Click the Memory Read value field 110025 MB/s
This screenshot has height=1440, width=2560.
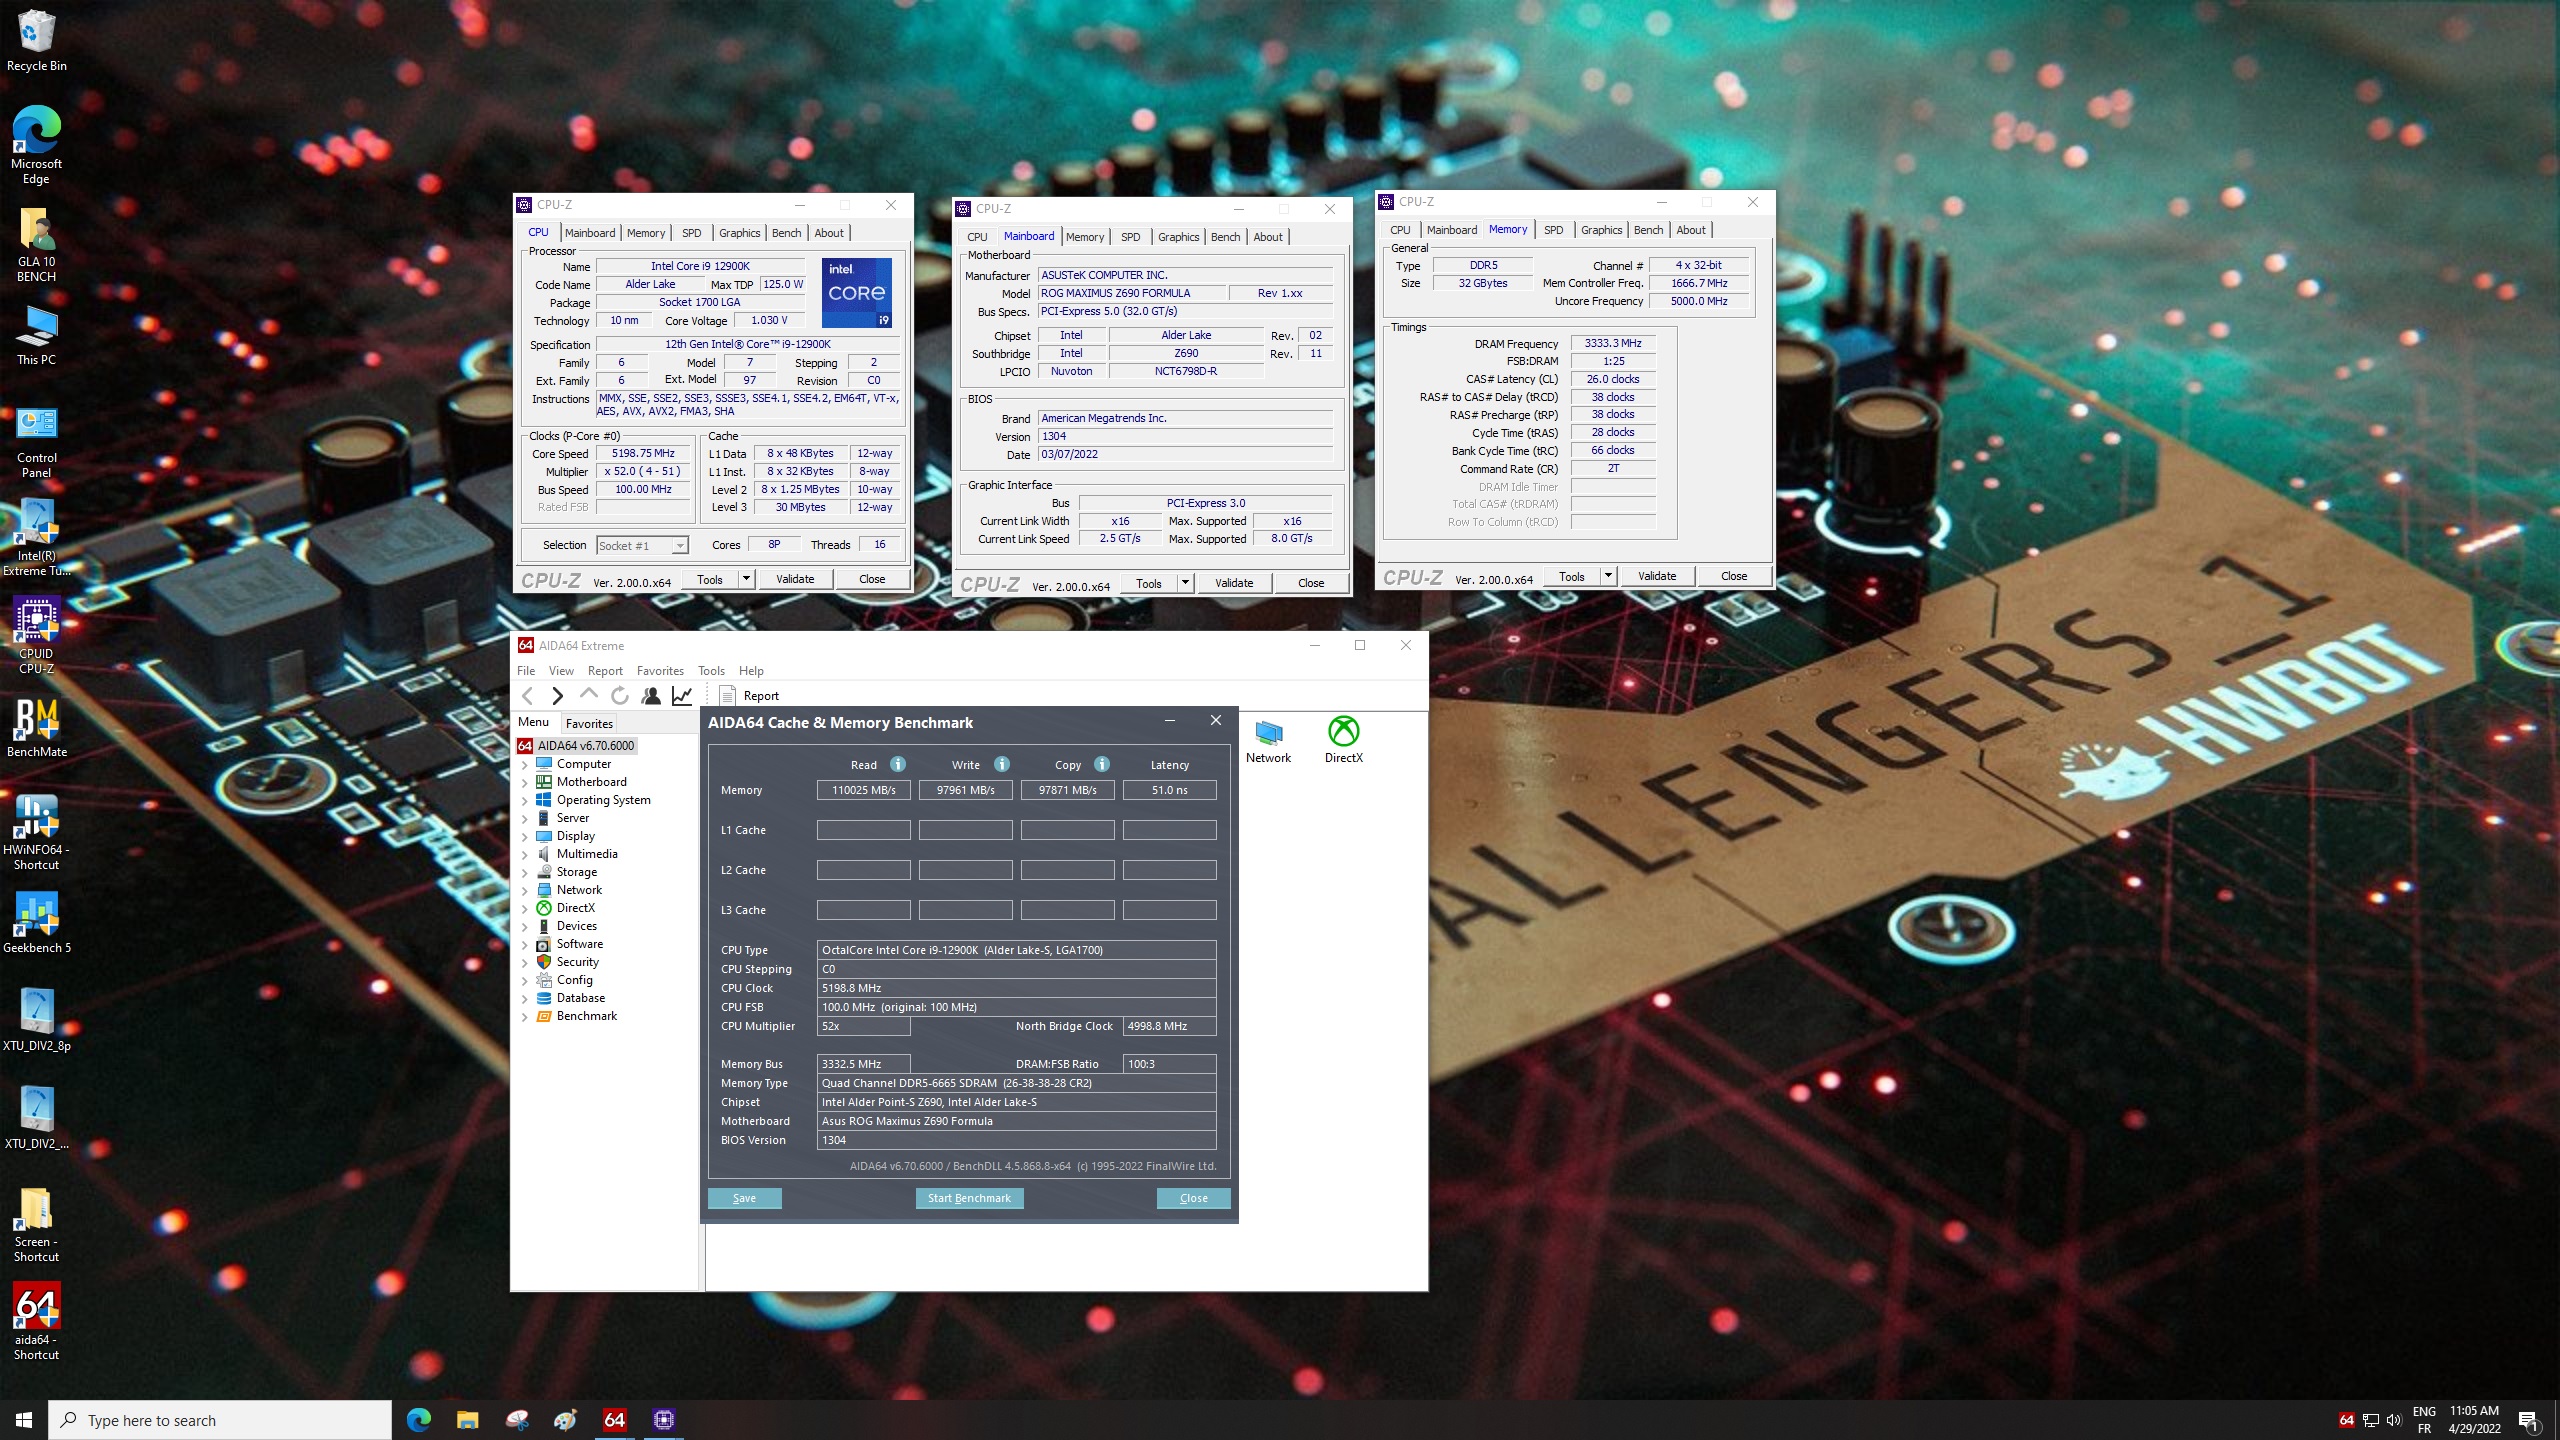pyautogui.click(x=864, y=790)
